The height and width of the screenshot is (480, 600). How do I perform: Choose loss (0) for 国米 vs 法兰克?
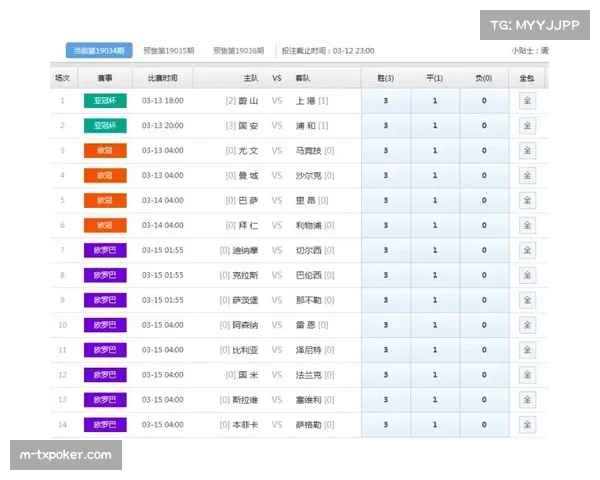point(484,375)
